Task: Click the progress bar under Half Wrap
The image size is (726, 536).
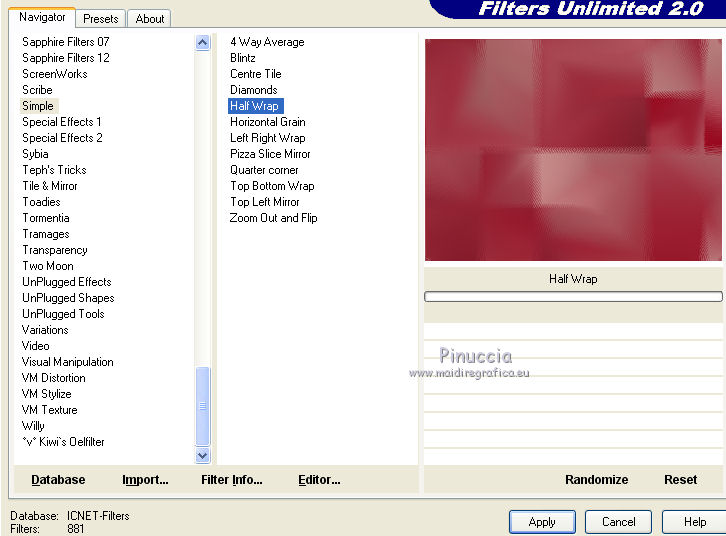Action: click(573, 297)
